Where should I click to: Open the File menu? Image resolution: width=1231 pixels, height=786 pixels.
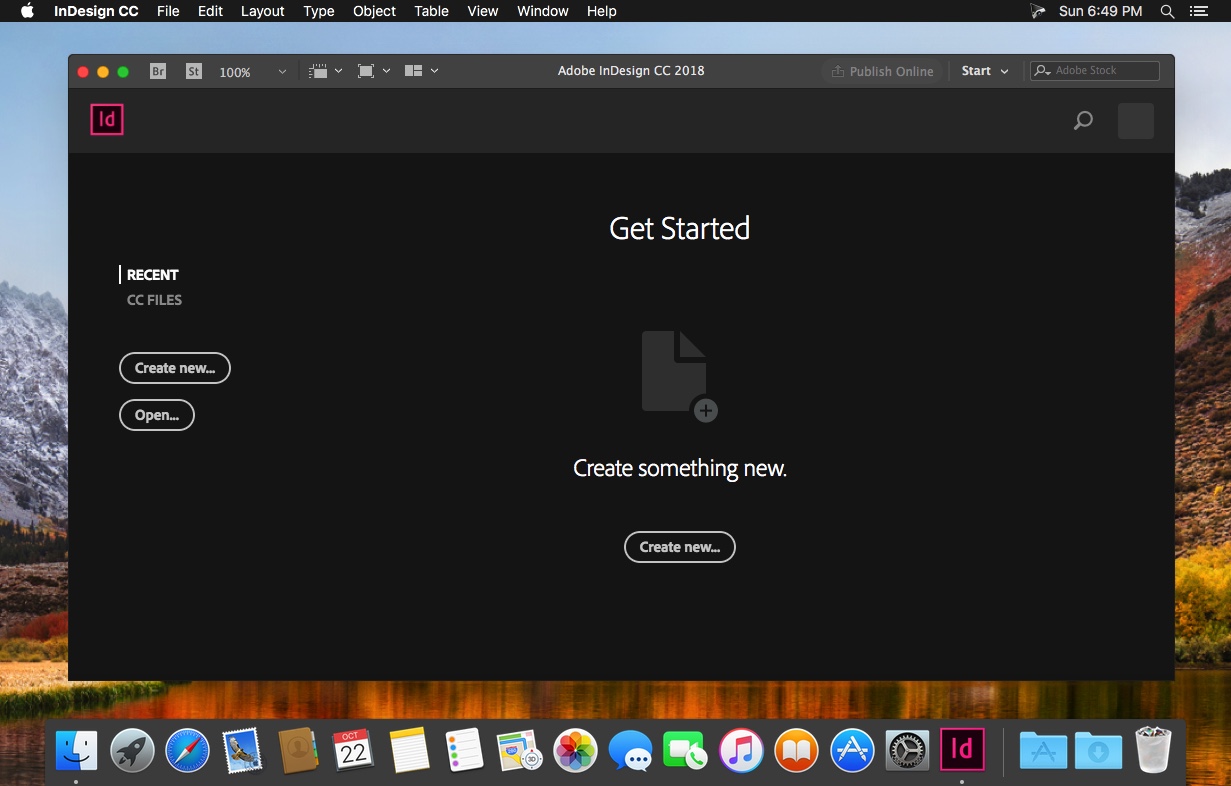[168, 11]
